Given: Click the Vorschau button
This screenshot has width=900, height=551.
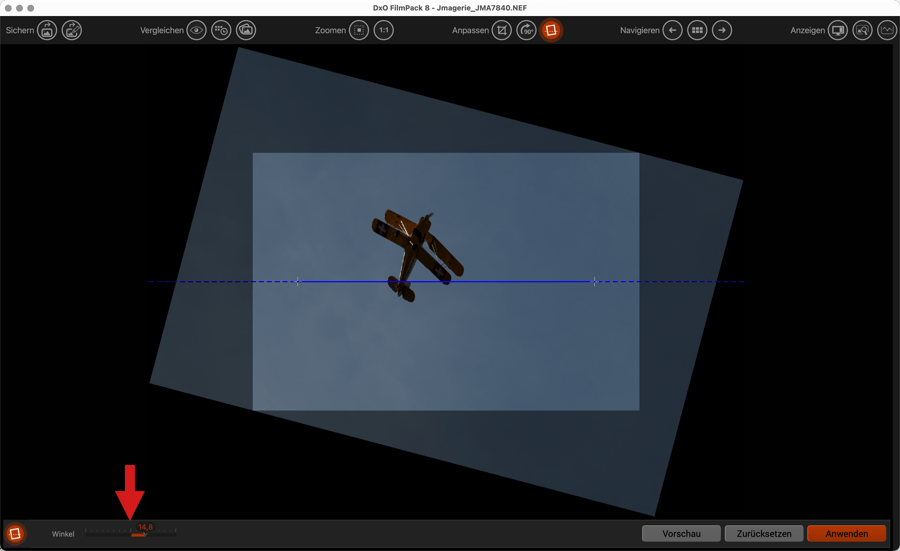Looking at the screenshot, I should pos(681,534).
